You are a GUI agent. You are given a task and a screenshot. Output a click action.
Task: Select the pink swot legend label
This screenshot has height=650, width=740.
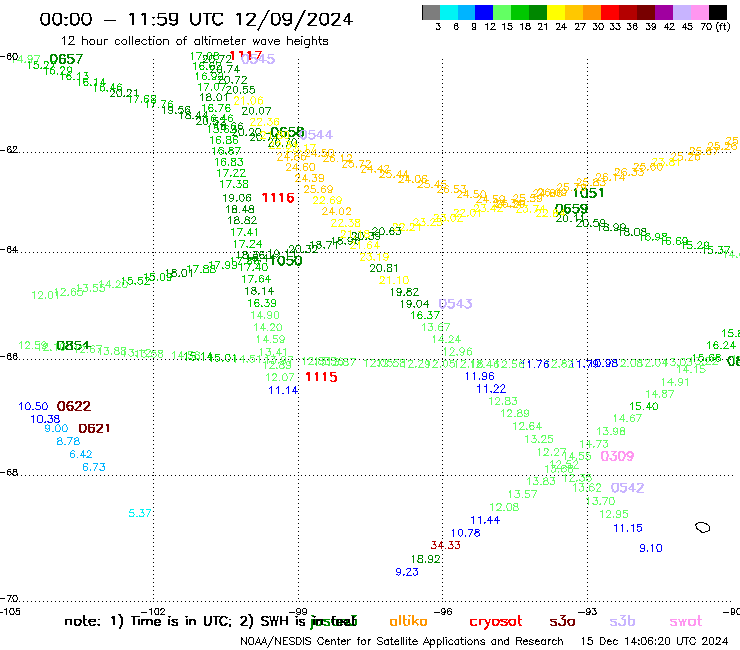click(686, 622)
